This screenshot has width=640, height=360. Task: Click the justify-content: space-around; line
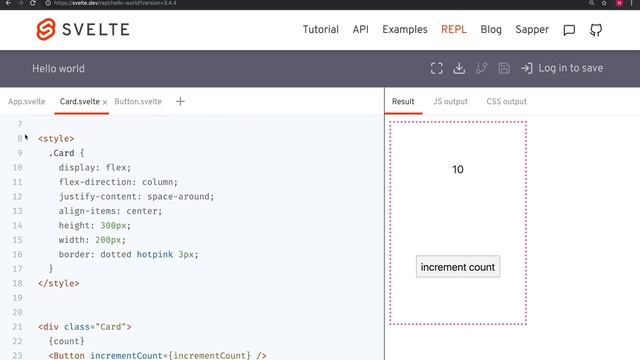[136, 197]
